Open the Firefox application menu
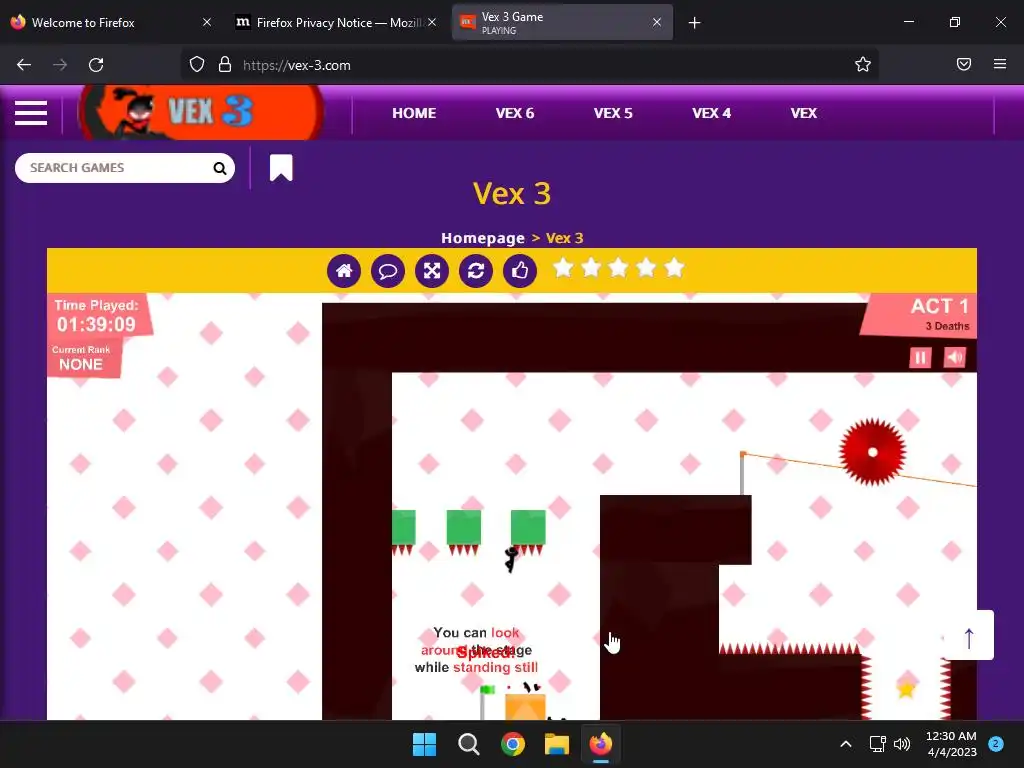Screen dimensions: 1024x768 click(1000, 65)
